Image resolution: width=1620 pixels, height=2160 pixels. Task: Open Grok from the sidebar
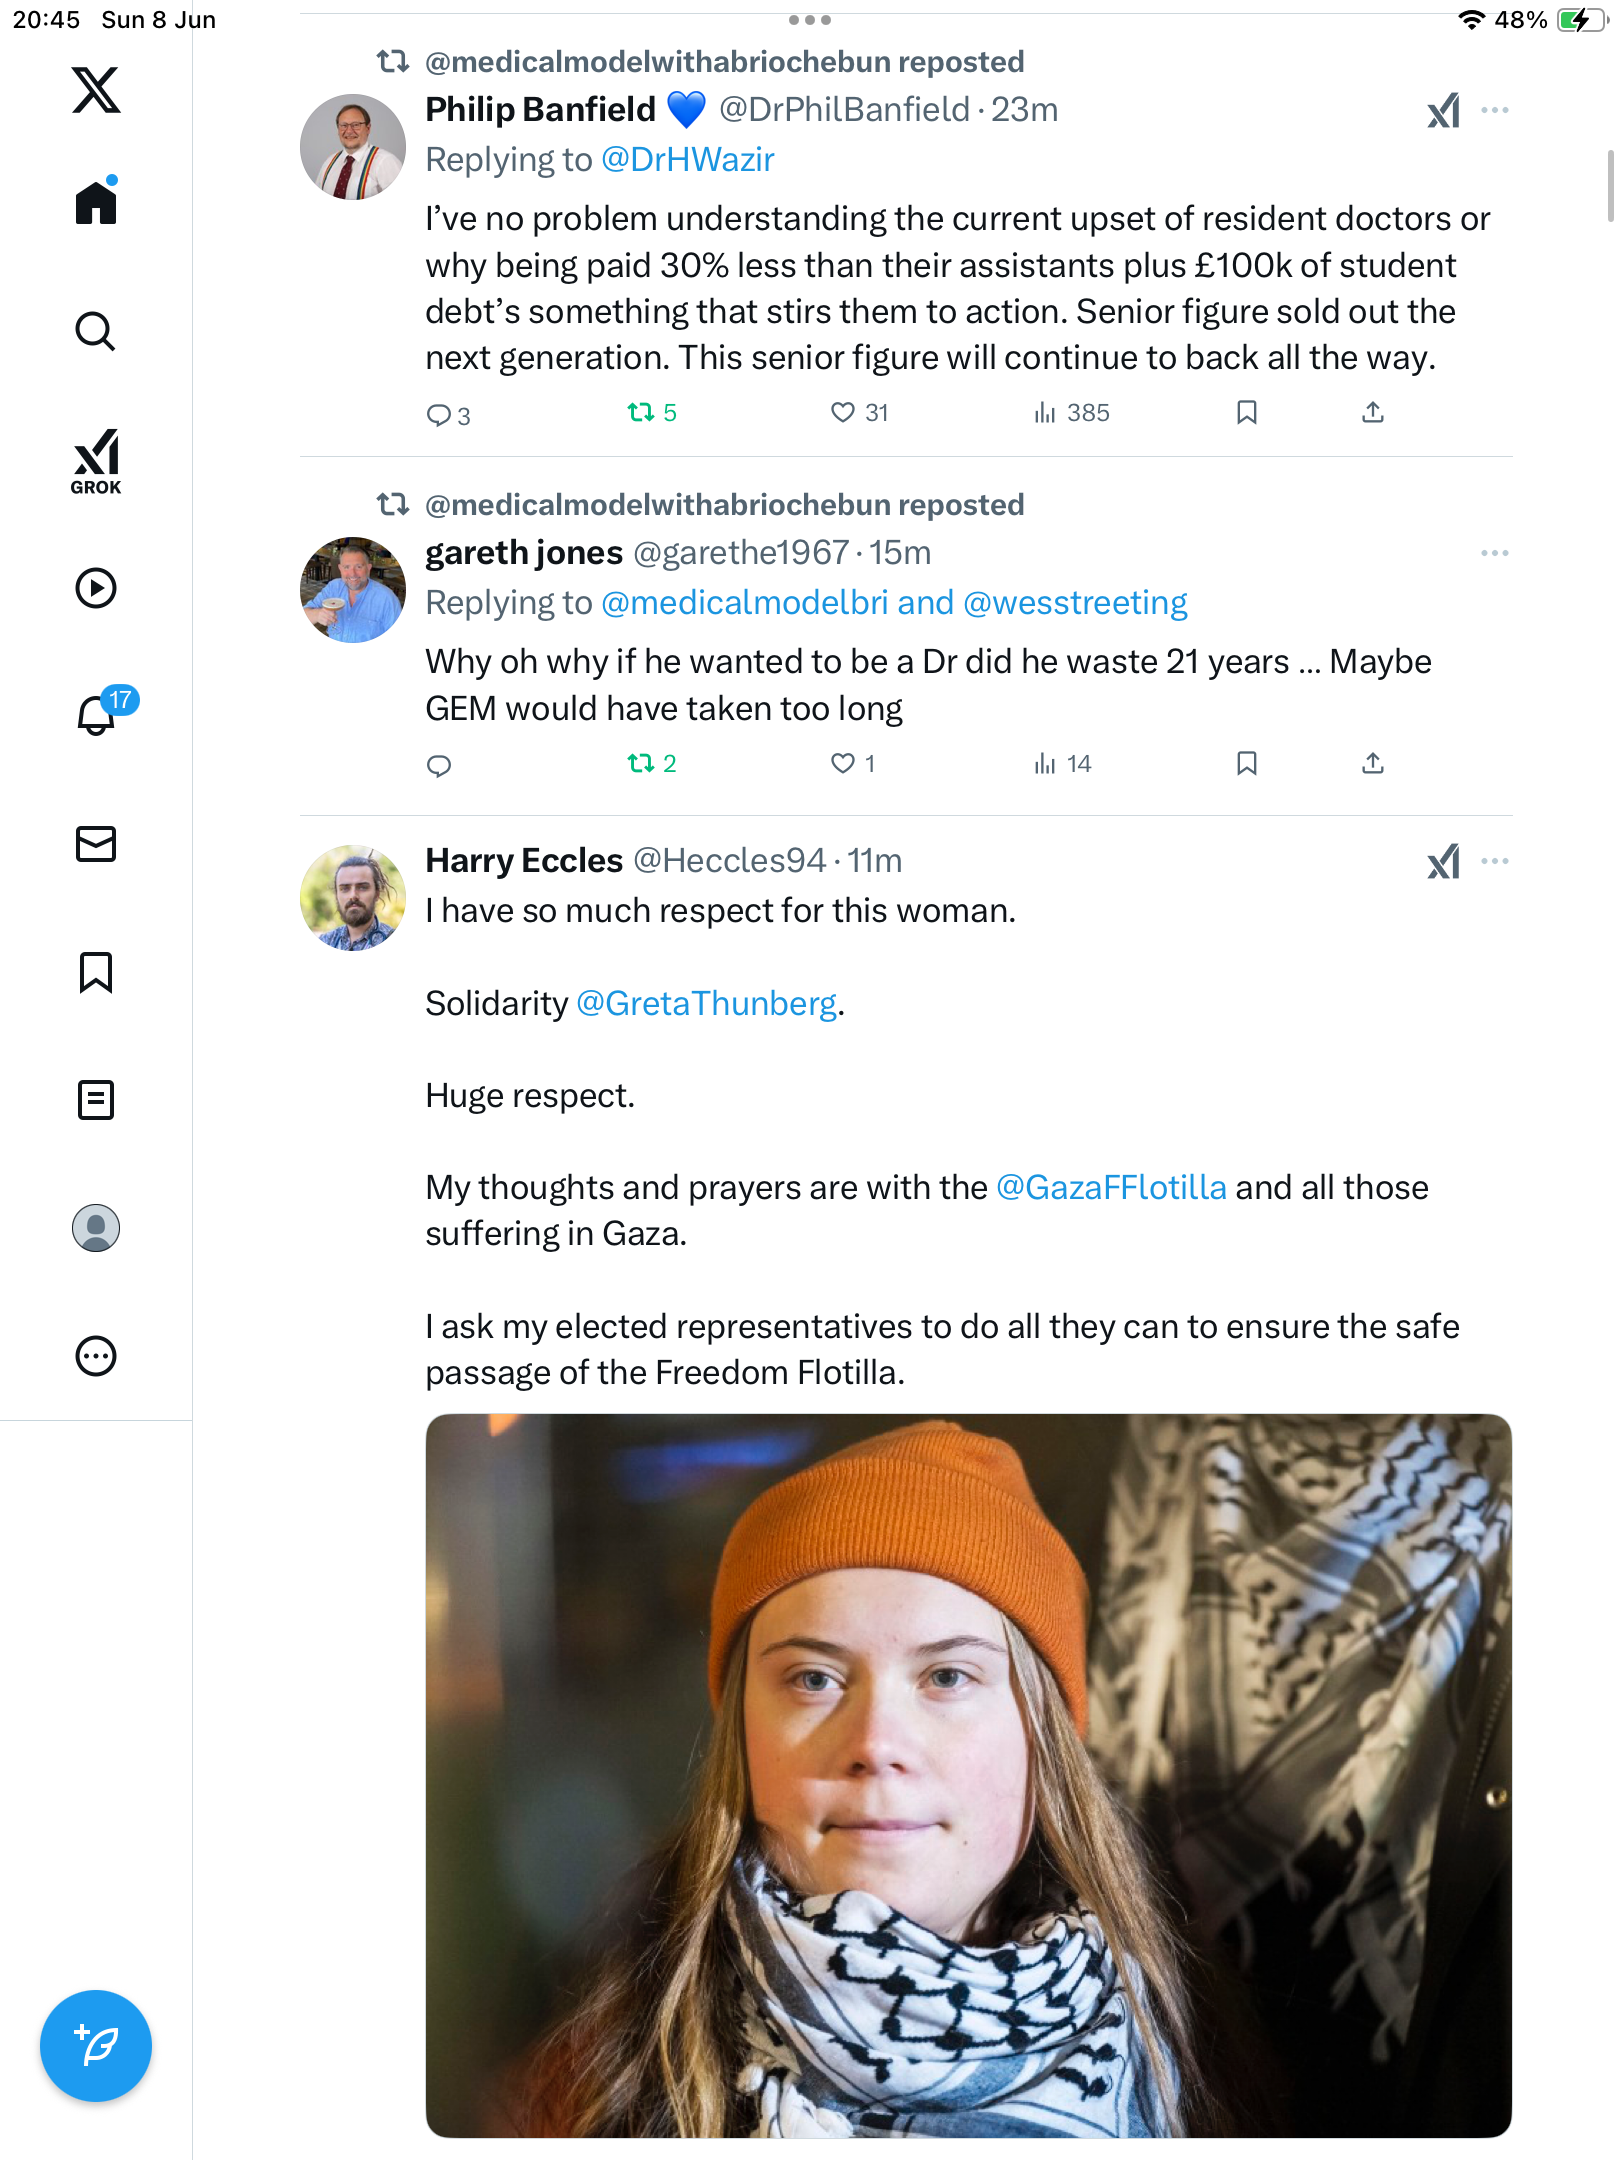pos(96,461)
